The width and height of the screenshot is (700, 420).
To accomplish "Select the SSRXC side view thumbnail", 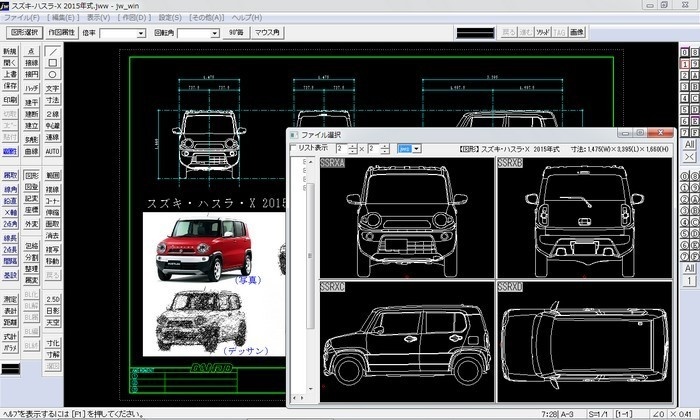I will point(407,342).
